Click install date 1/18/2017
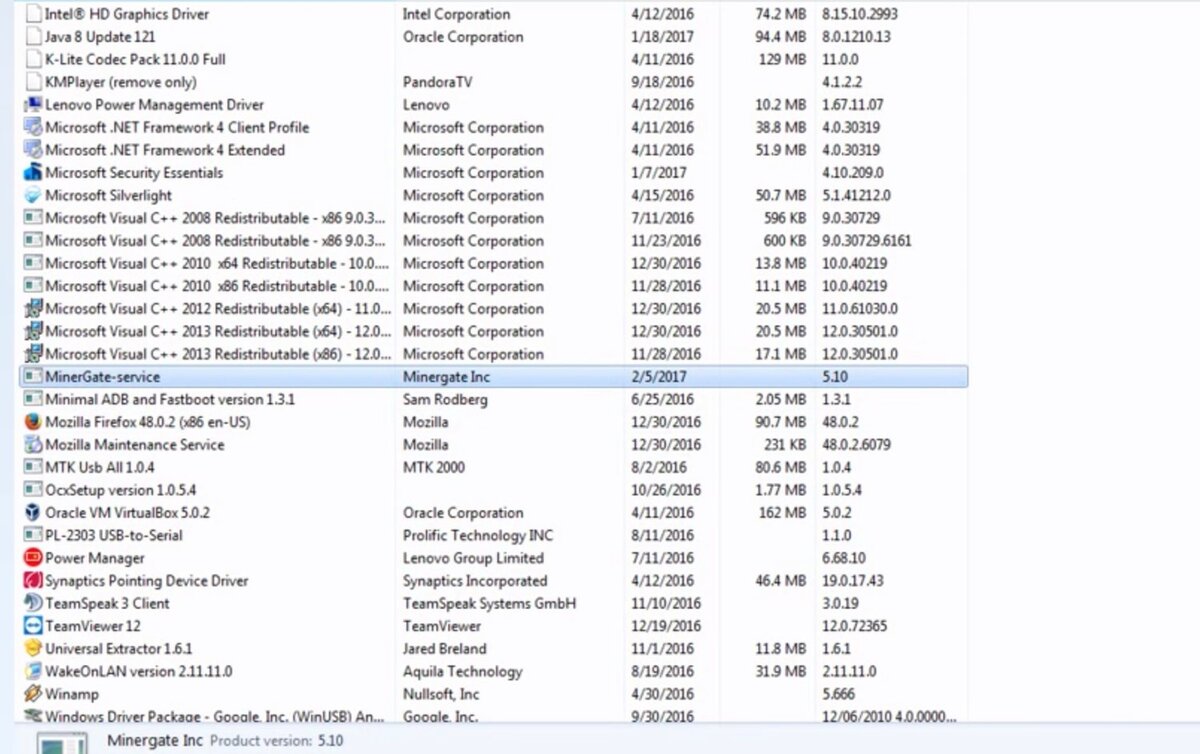 (663, 37)
